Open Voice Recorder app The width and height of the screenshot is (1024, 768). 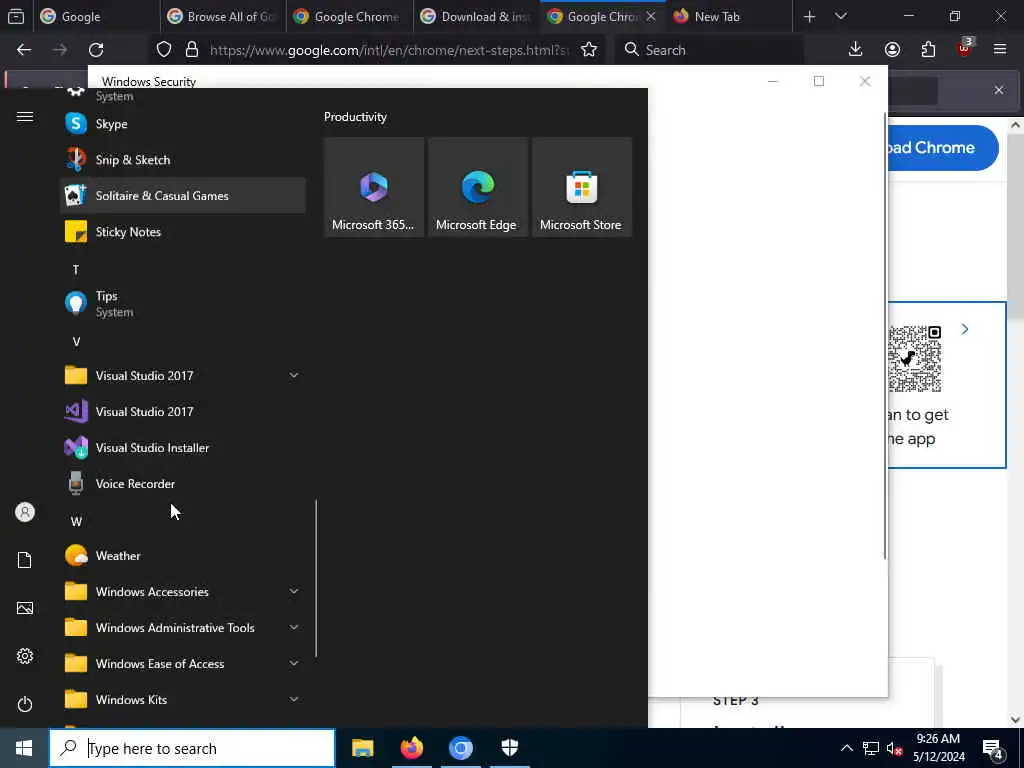tap(183, 483)
